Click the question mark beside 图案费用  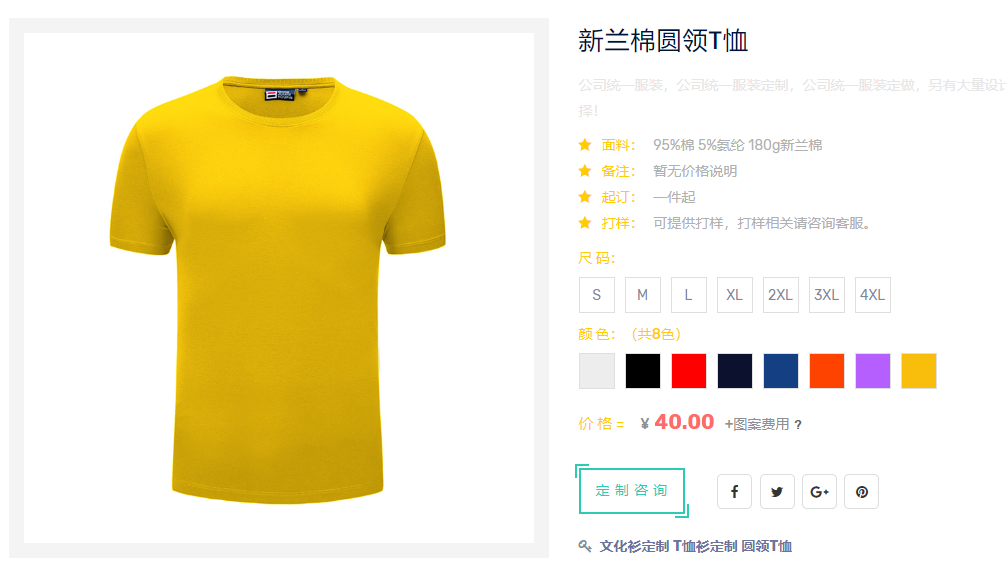797,425
